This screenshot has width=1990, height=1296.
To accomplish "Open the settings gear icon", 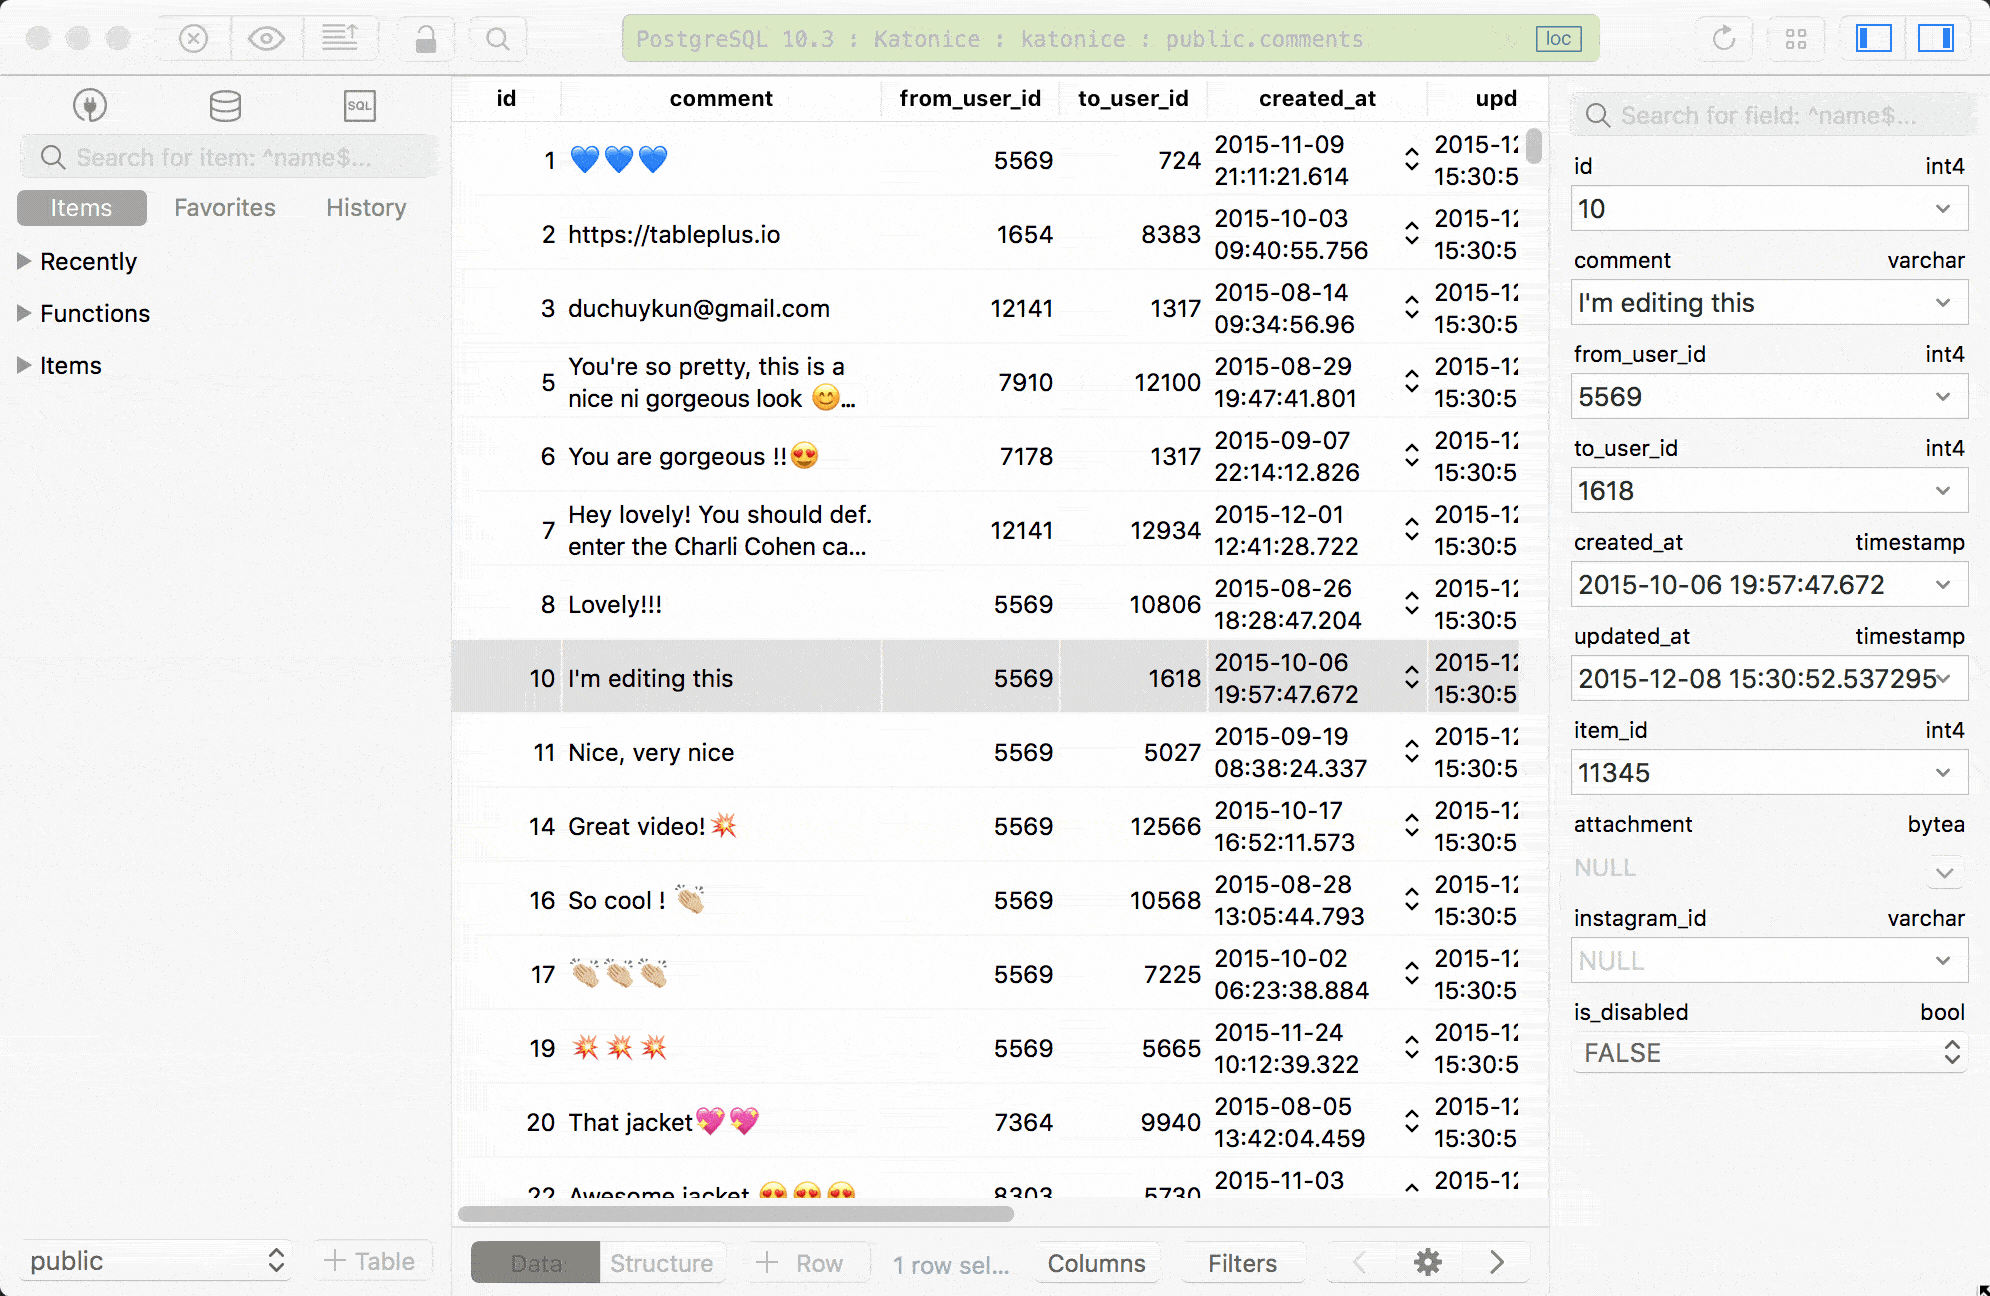I will point(1427,1262).
